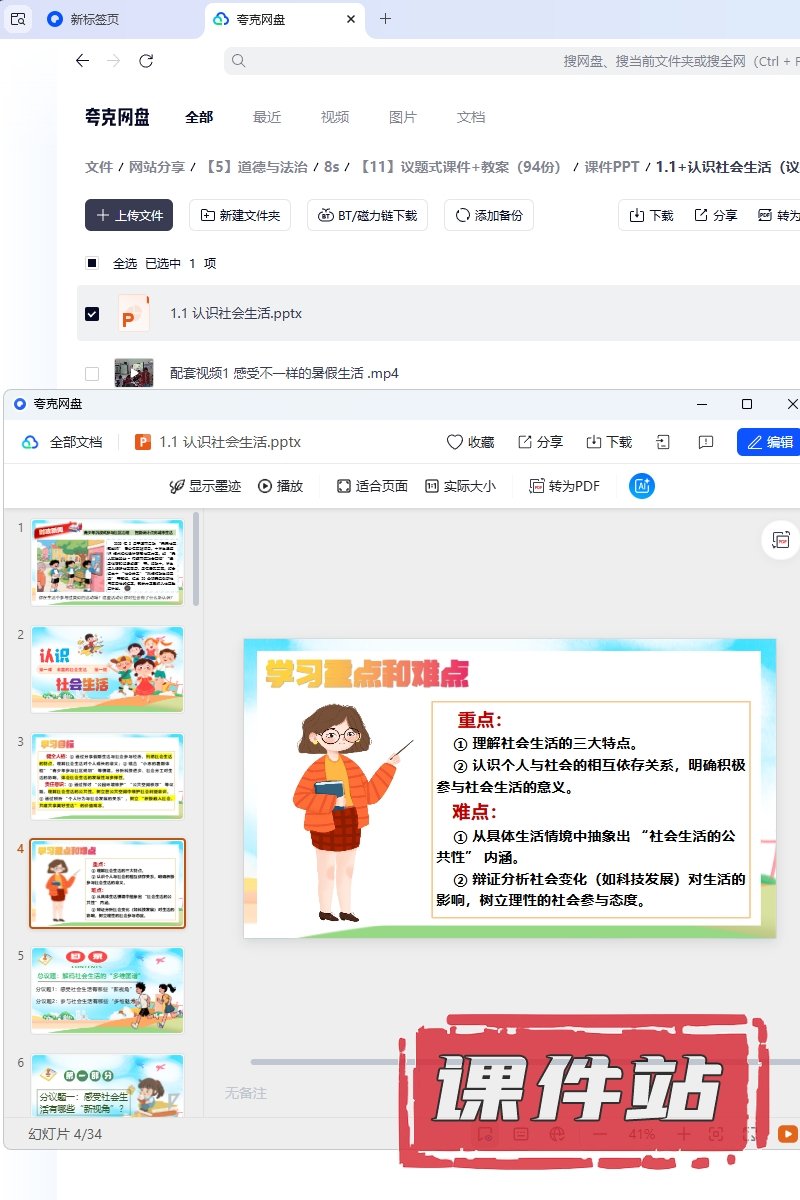Toggle the 全选 select-all checkbox

point(92,264)
